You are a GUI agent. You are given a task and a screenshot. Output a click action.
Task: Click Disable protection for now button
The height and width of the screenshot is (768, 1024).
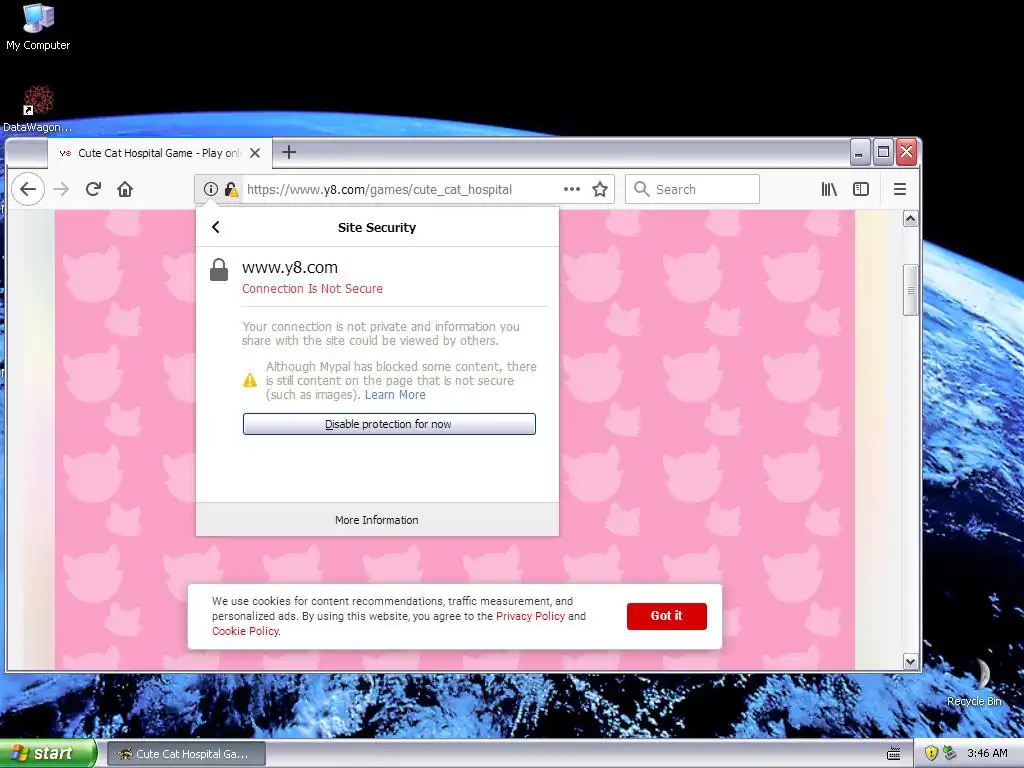389,424
